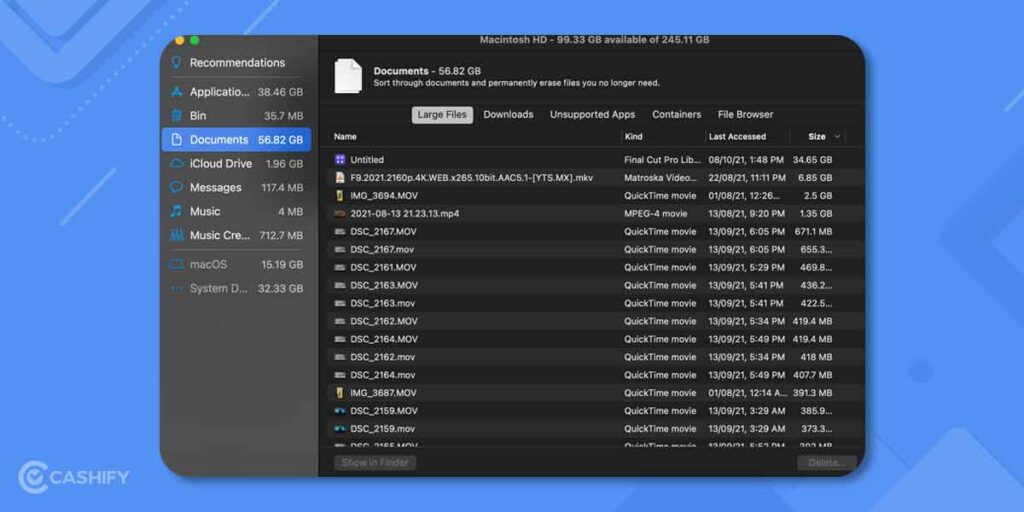Select the F9.2021.2160p.4K.WEB mkv file name
This screenshot has height=512, width=1024.
(472, 178)
